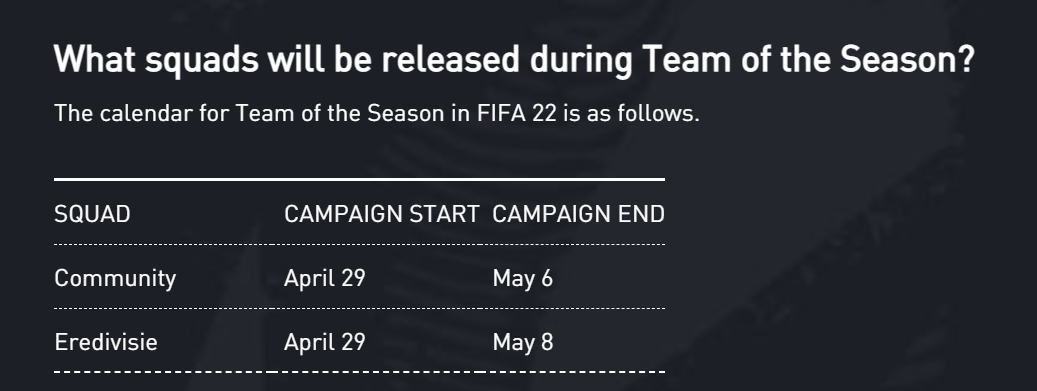Viewport: 1037px width, 391px height.
Task: Click the CAMPAIGN END column header
Action: [579, 214]
